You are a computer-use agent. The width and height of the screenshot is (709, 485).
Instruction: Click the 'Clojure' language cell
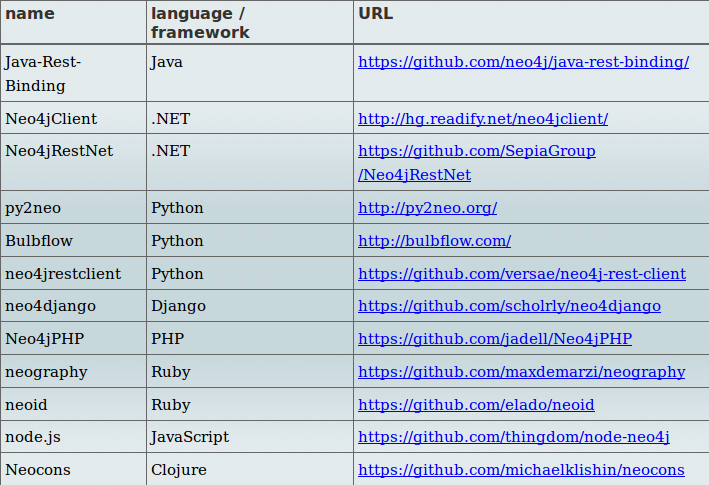tap(250, 469)
